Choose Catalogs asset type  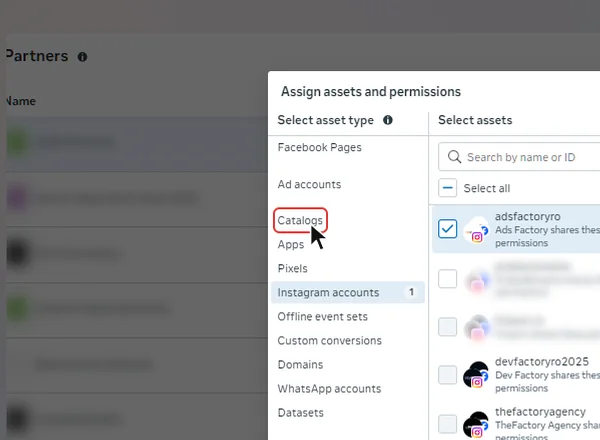[x=300, y=220]
